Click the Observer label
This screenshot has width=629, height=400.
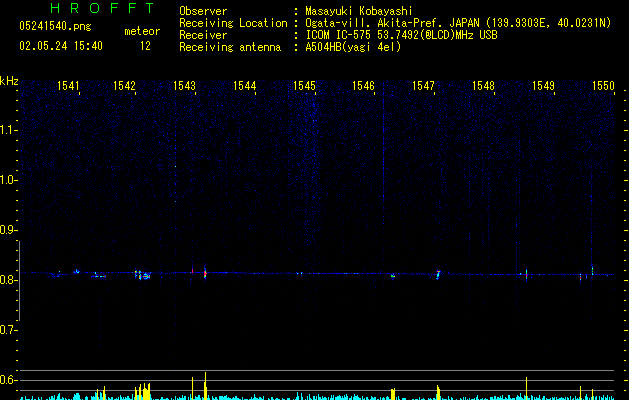click(x=203, y=11)
